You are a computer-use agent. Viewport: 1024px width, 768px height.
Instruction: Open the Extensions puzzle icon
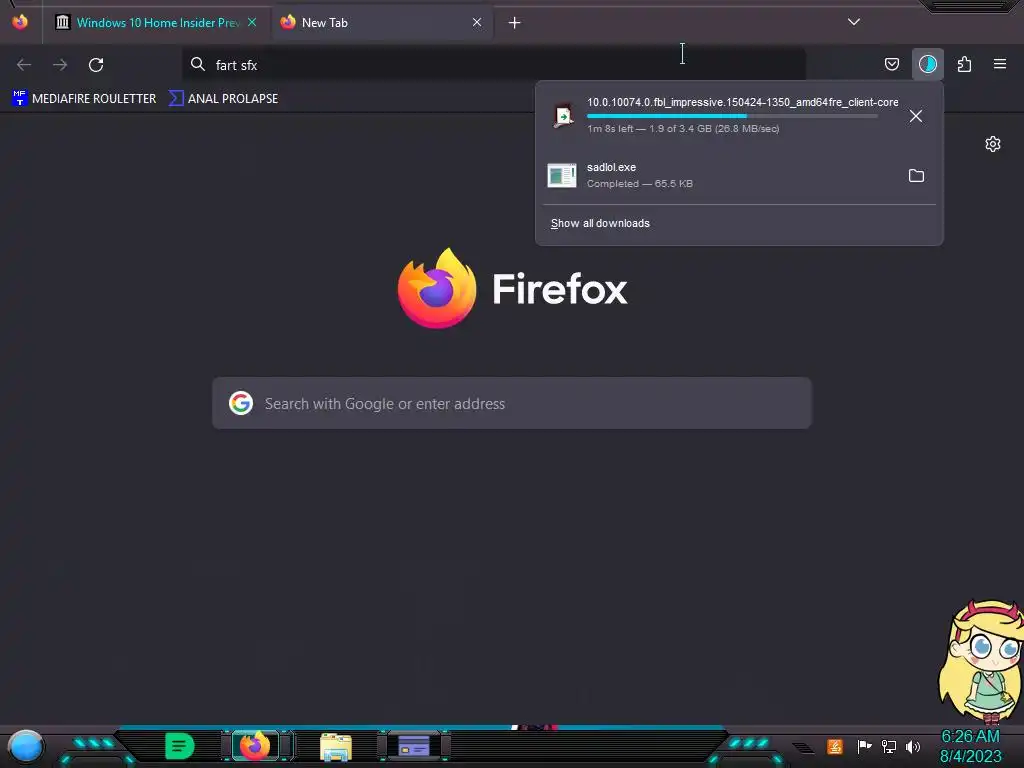[964, 64]
